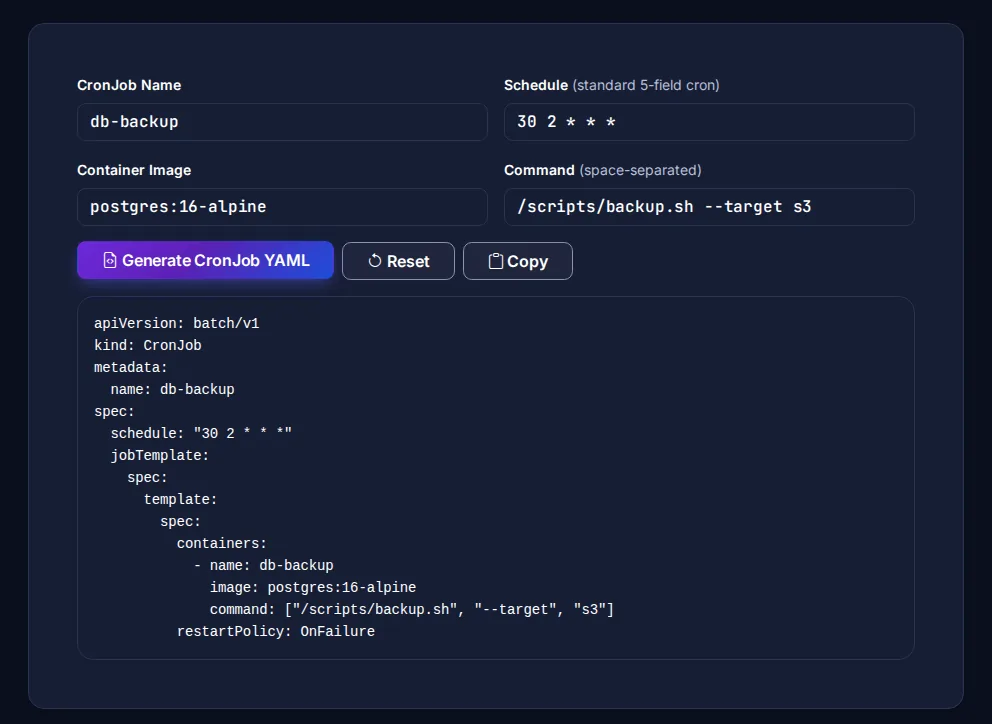
Task: Click the 'Schedule' label text
Action: [536, 85]
